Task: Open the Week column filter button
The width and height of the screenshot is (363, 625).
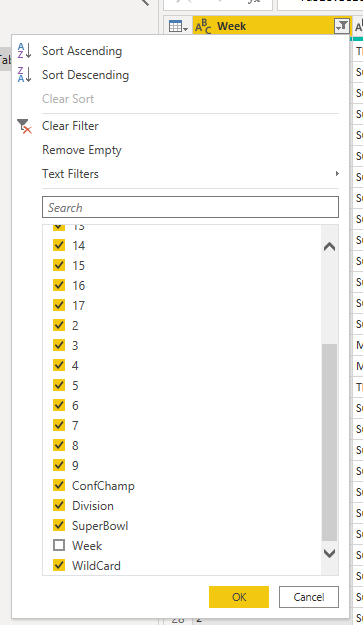Action: pyautogui.click(x=342, y=26)
